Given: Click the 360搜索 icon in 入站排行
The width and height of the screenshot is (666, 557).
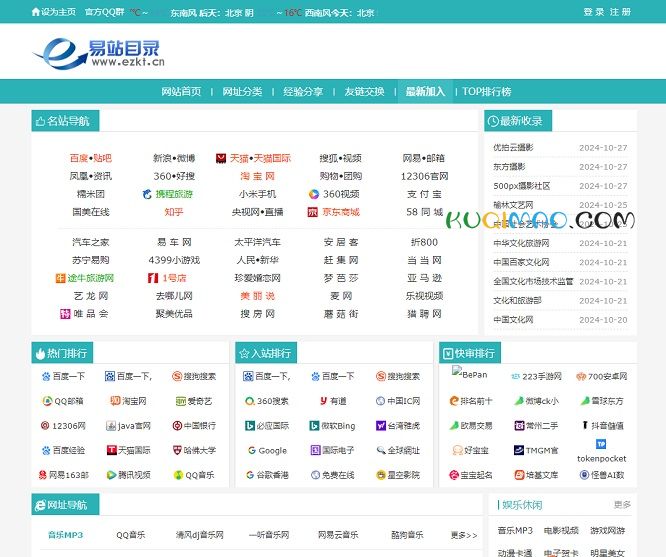Looking at the screenshot, I should [x=250, y=401].
